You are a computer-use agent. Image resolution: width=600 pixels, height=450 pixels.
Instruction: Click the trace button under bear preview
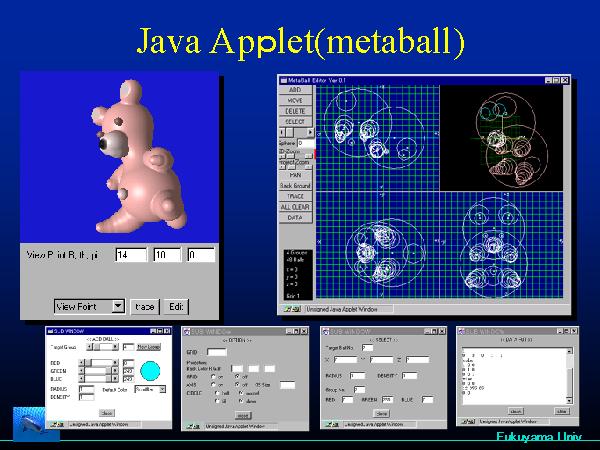pyautogui.click(x=145, y=306)
